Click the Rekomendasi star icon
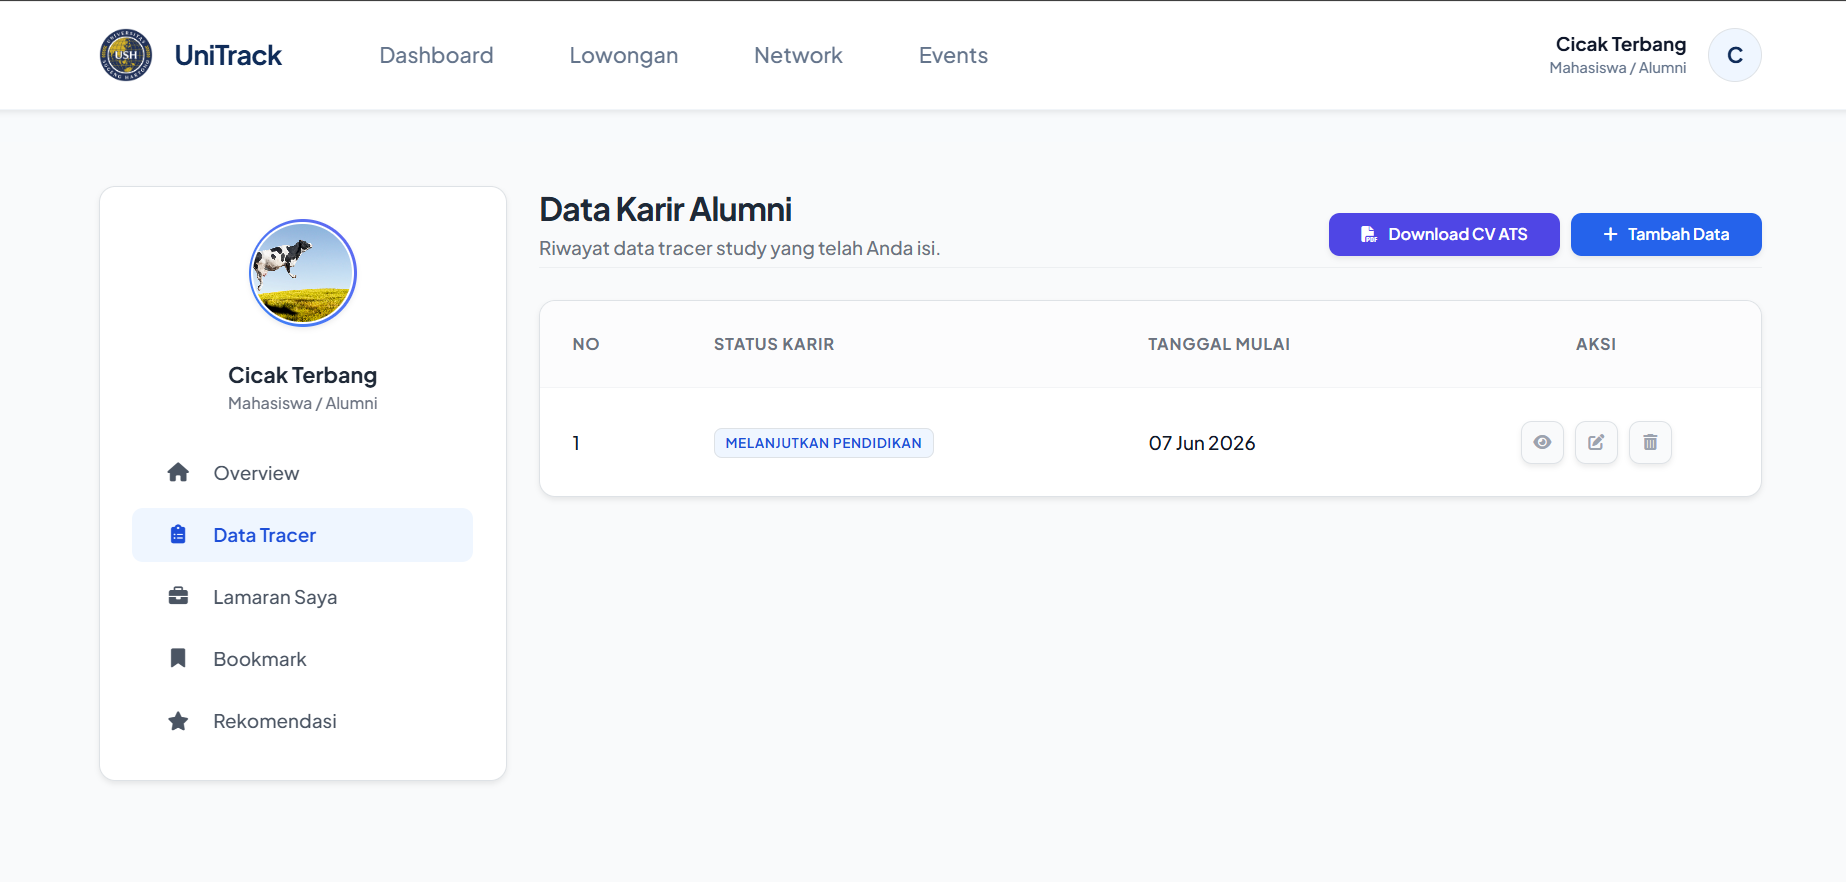The image size is (1846, 882). [178, 720]
